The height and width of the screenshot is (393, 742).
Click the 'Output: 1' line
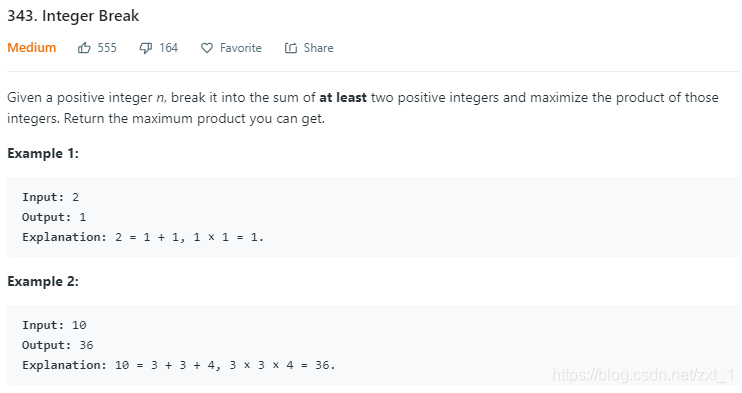[54, 217]
